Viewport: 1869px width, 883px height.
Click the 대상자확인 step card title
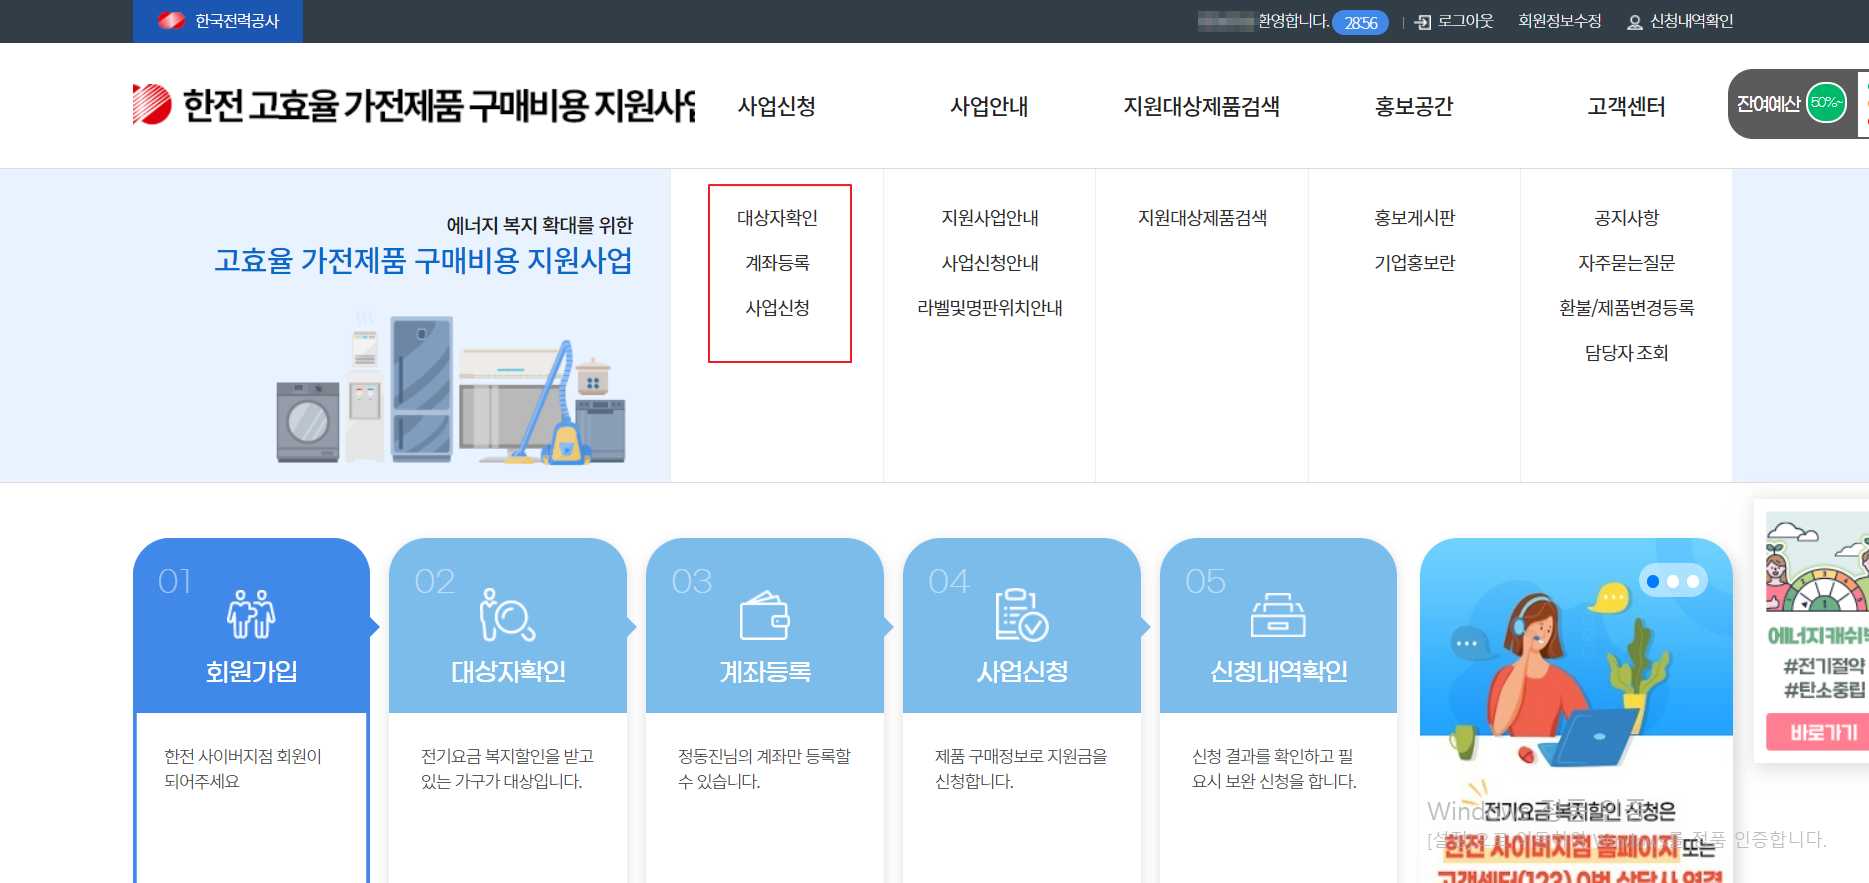tap(508, 672)
